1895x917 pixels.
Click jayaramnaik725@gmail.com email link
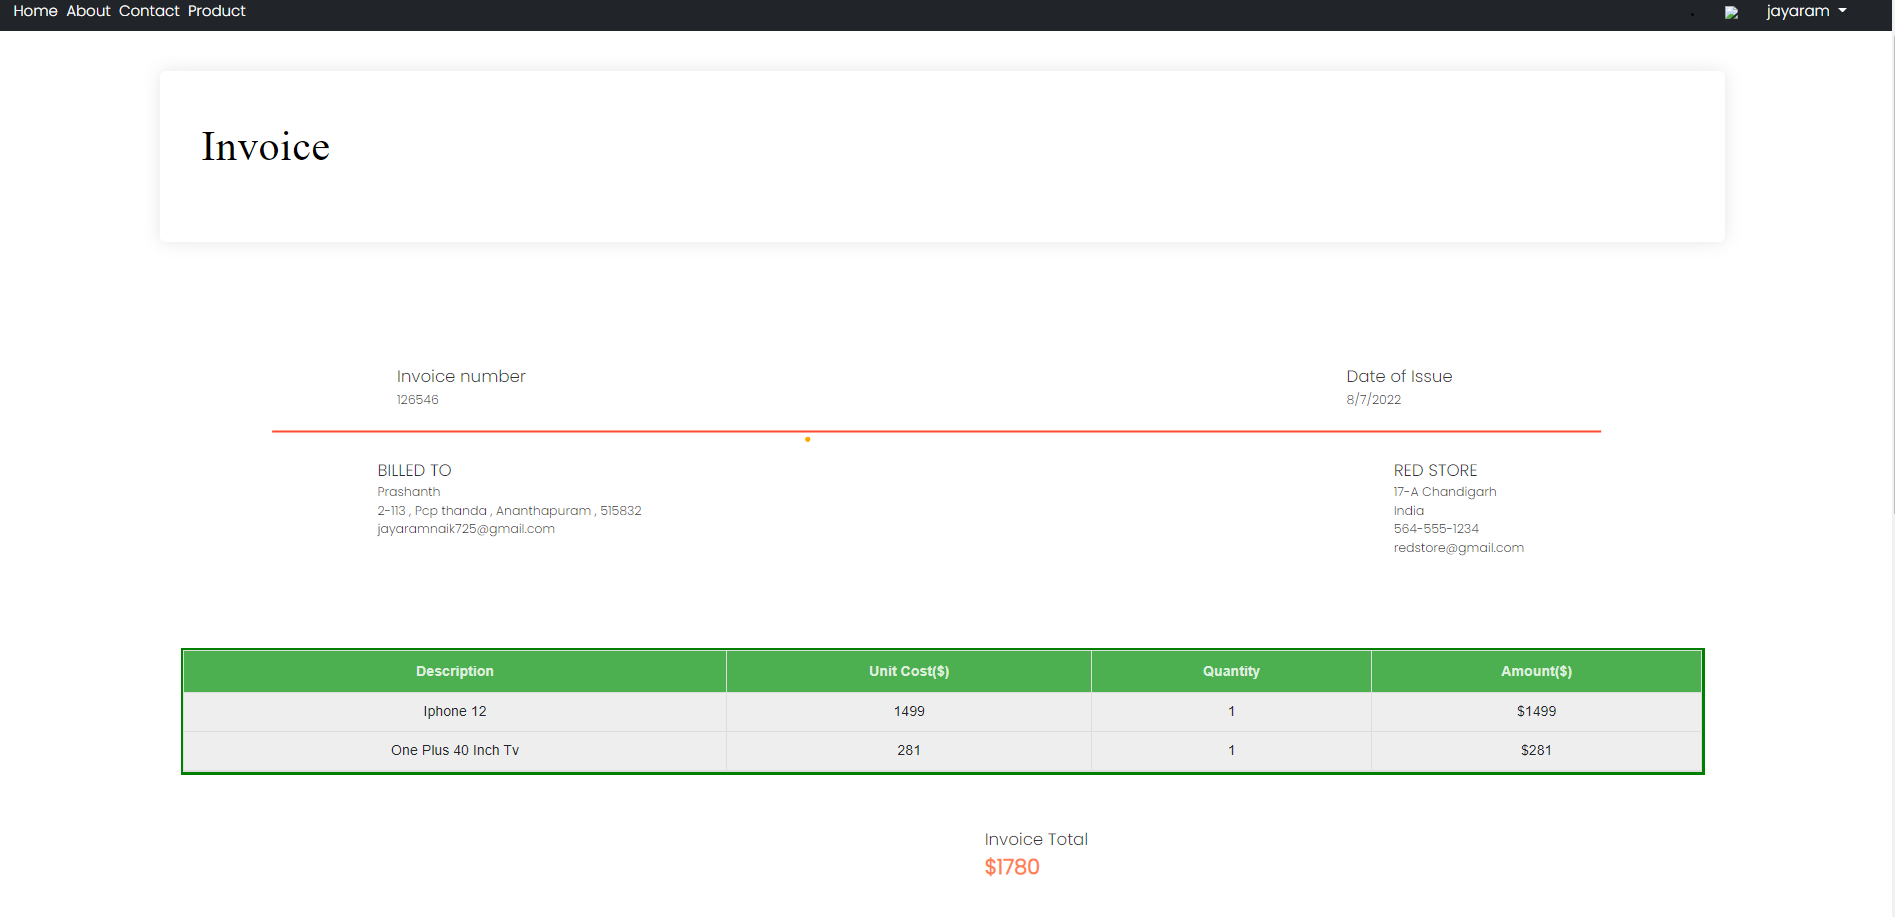(x=465, y=528)
